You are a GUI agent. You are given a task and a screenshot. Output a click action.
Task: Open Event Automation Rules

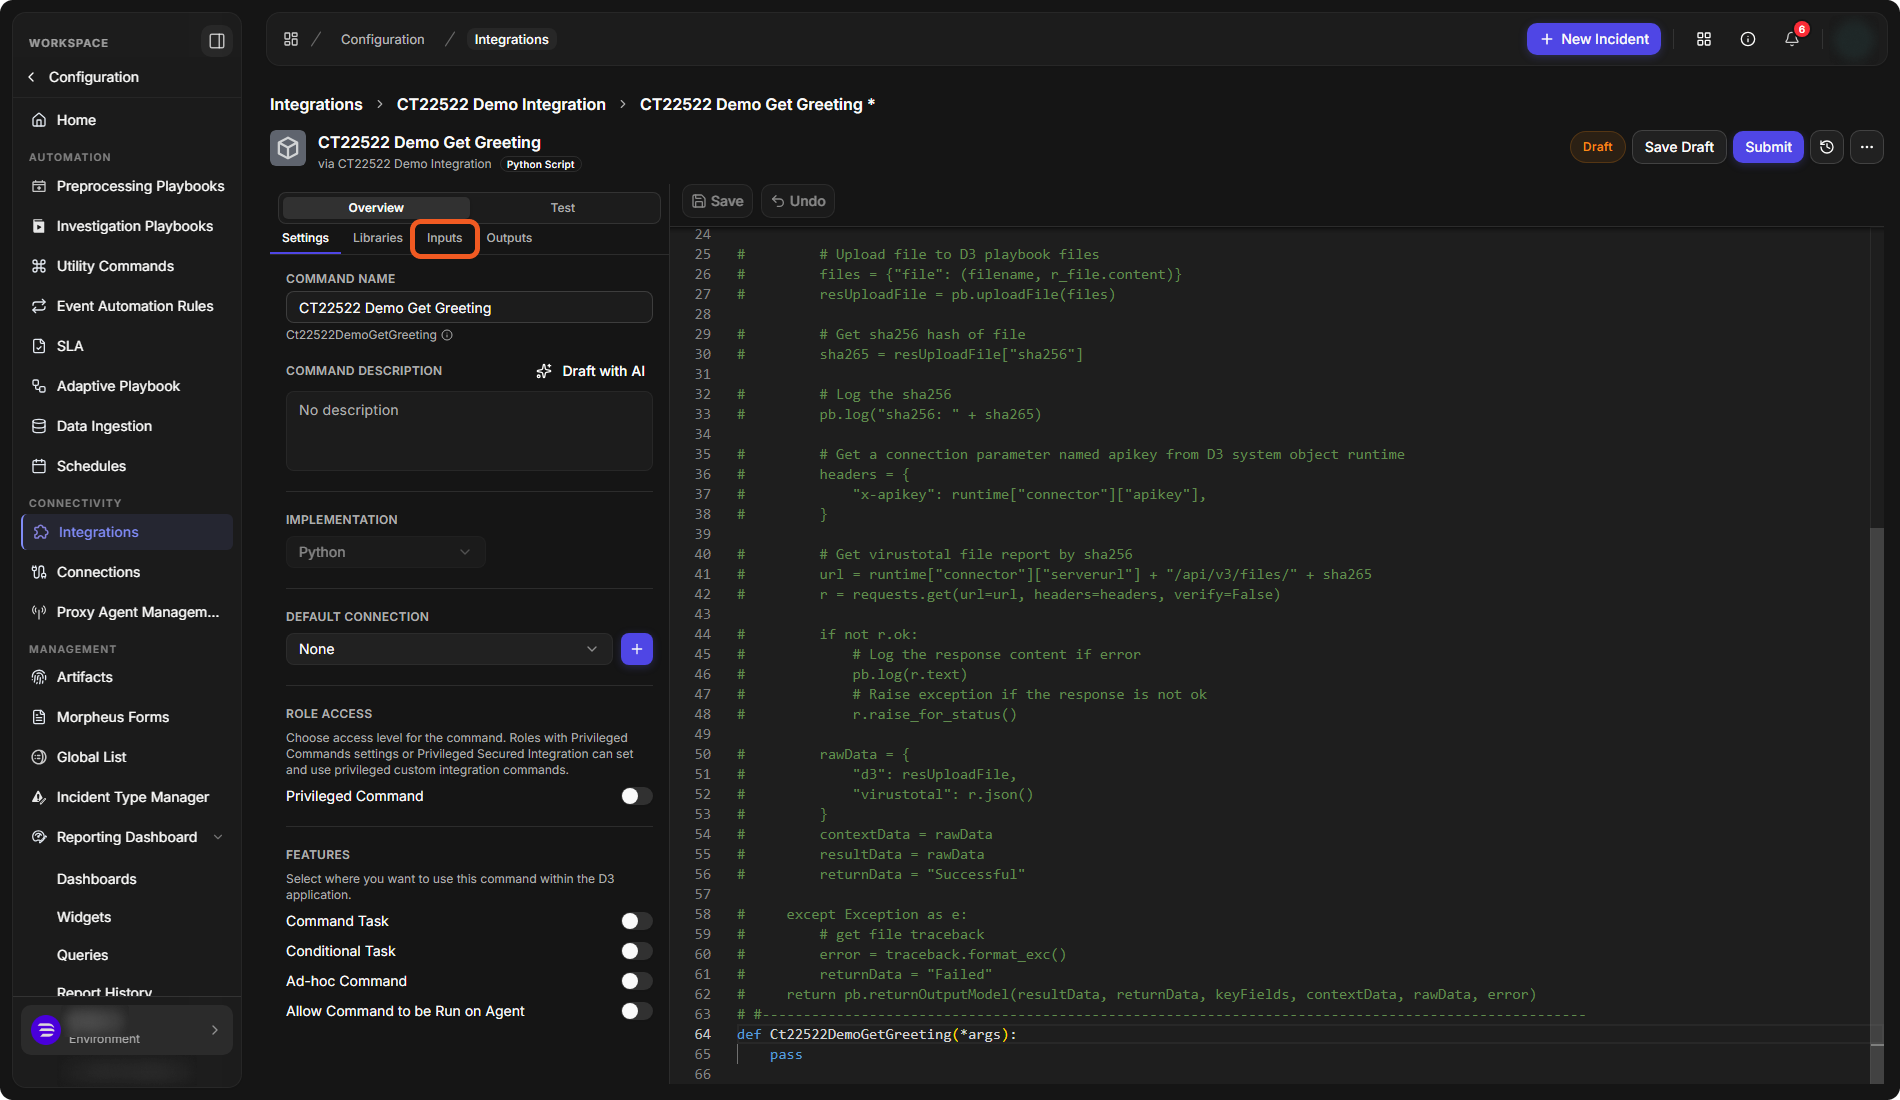point(135,306)
